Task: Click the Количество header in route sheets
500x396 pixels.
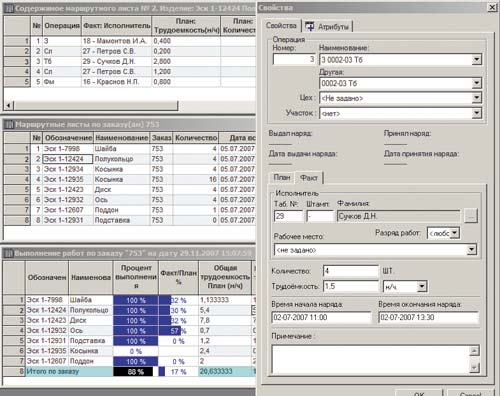Action: [x=196, y=138]
